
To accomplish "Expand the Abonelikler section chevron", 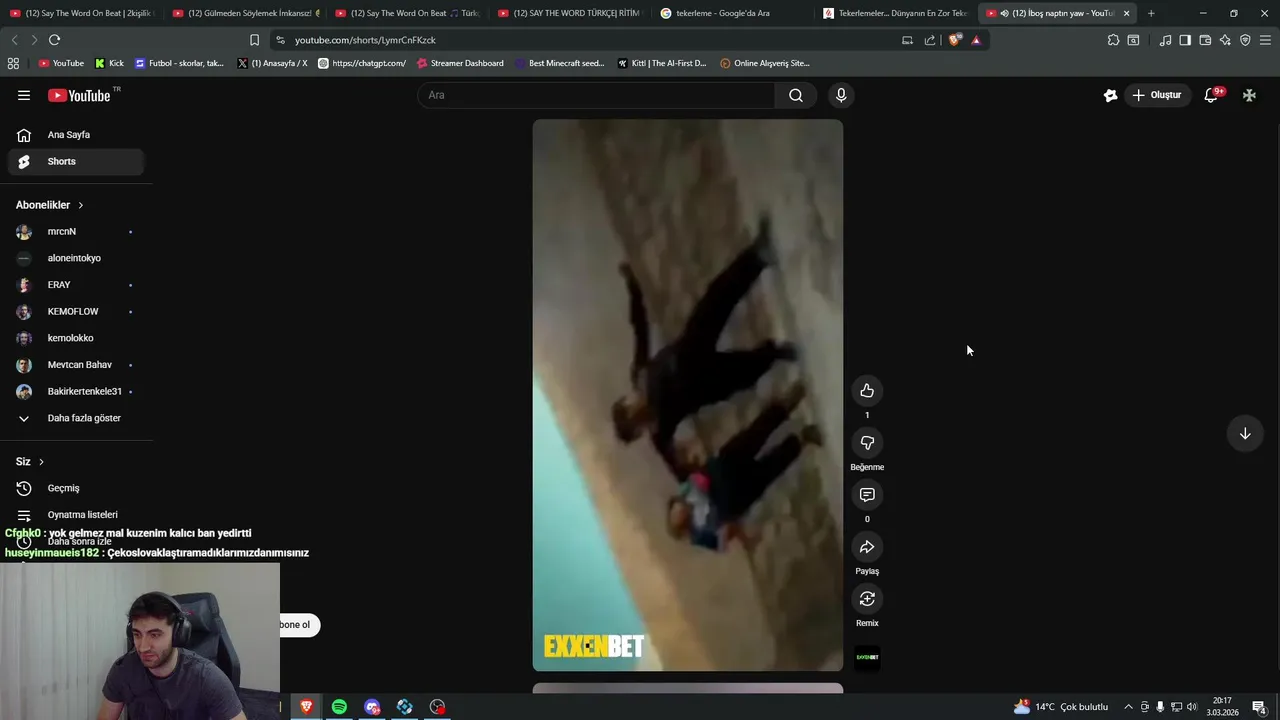I will coord(81,205).
